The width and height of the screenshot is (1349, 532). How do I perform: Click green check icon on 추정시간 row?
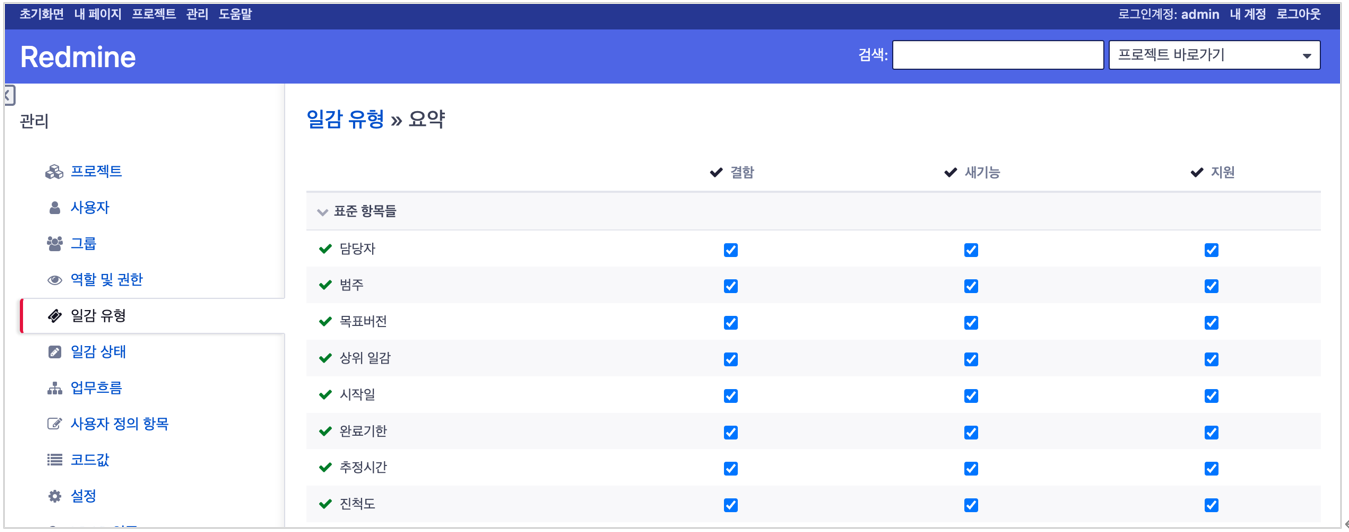point(325,467)
